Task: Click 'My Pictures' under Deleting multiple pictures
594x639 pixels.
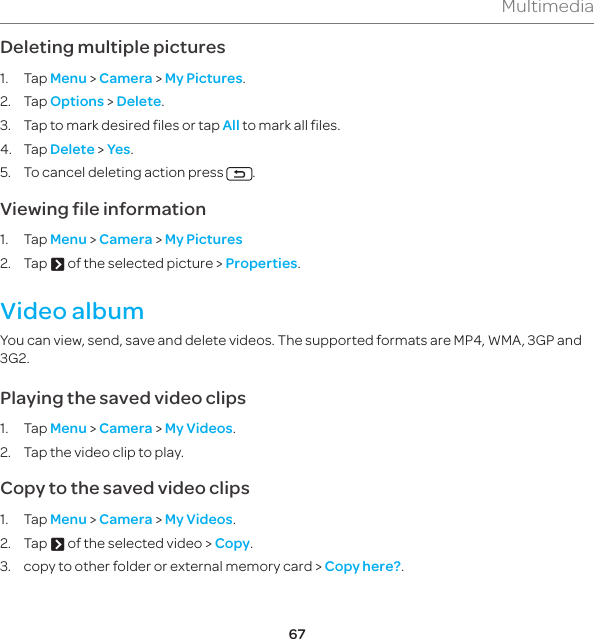Action: click(x=204, y=79)
